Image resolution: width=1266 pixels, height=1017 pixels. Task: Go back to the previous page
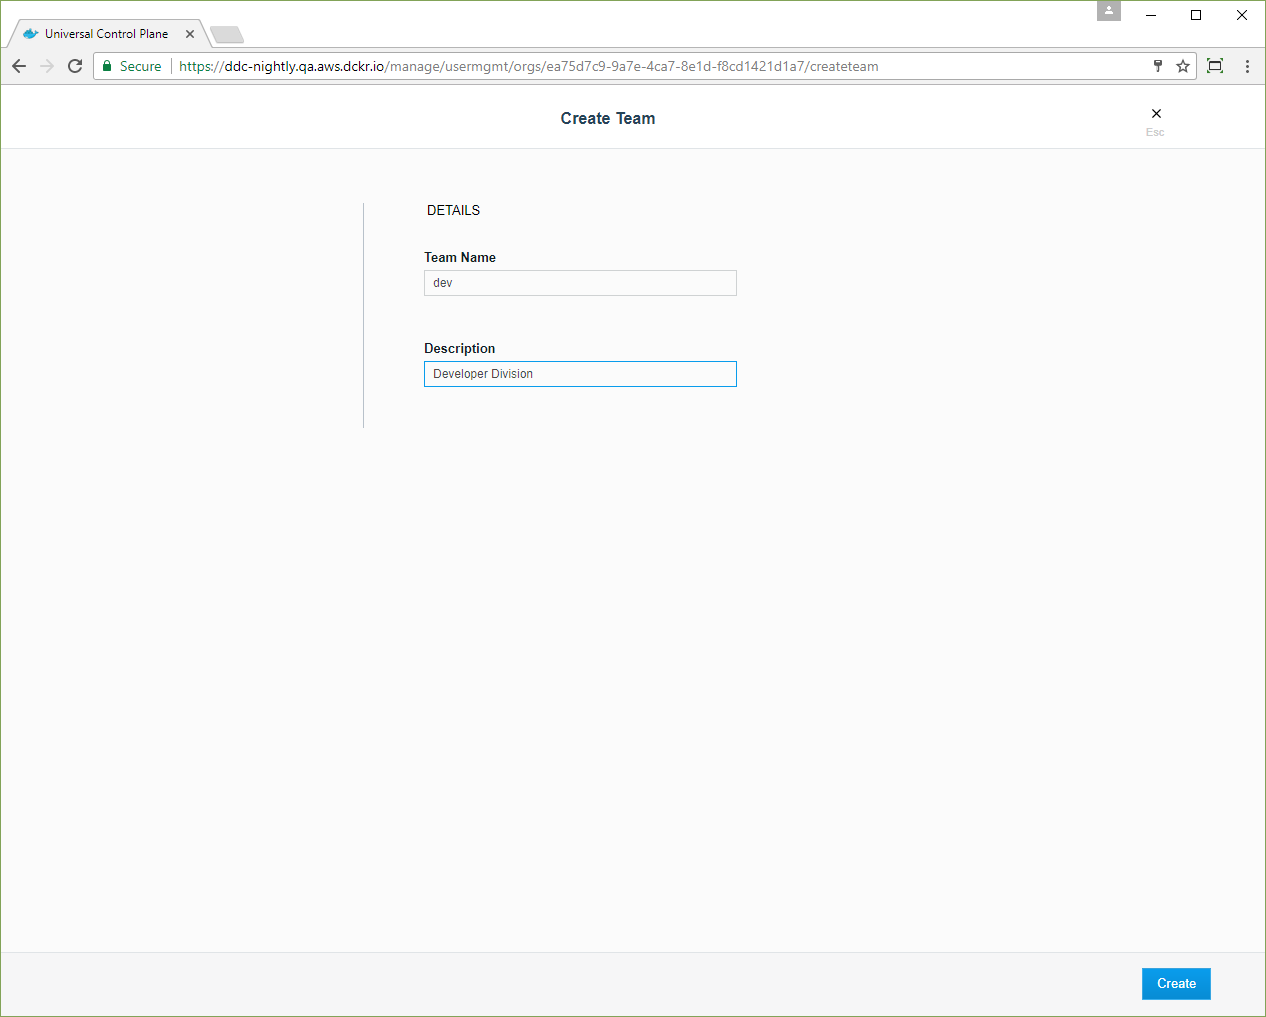[19, 66]
